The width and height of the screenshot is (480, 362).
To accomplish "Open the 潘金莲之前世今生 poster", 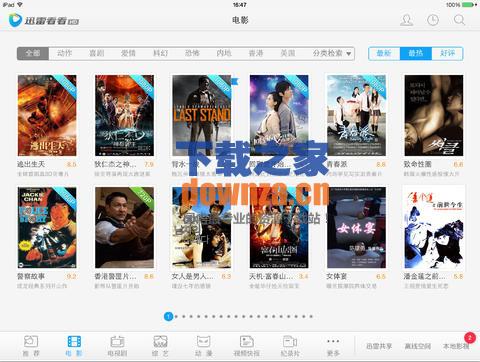I will [434, 227].
